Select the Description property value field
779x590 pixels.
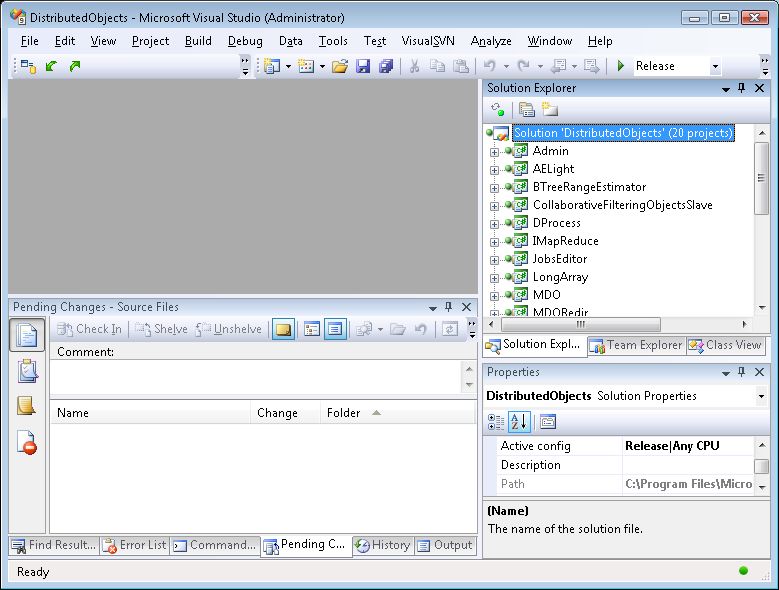[688, 465]
